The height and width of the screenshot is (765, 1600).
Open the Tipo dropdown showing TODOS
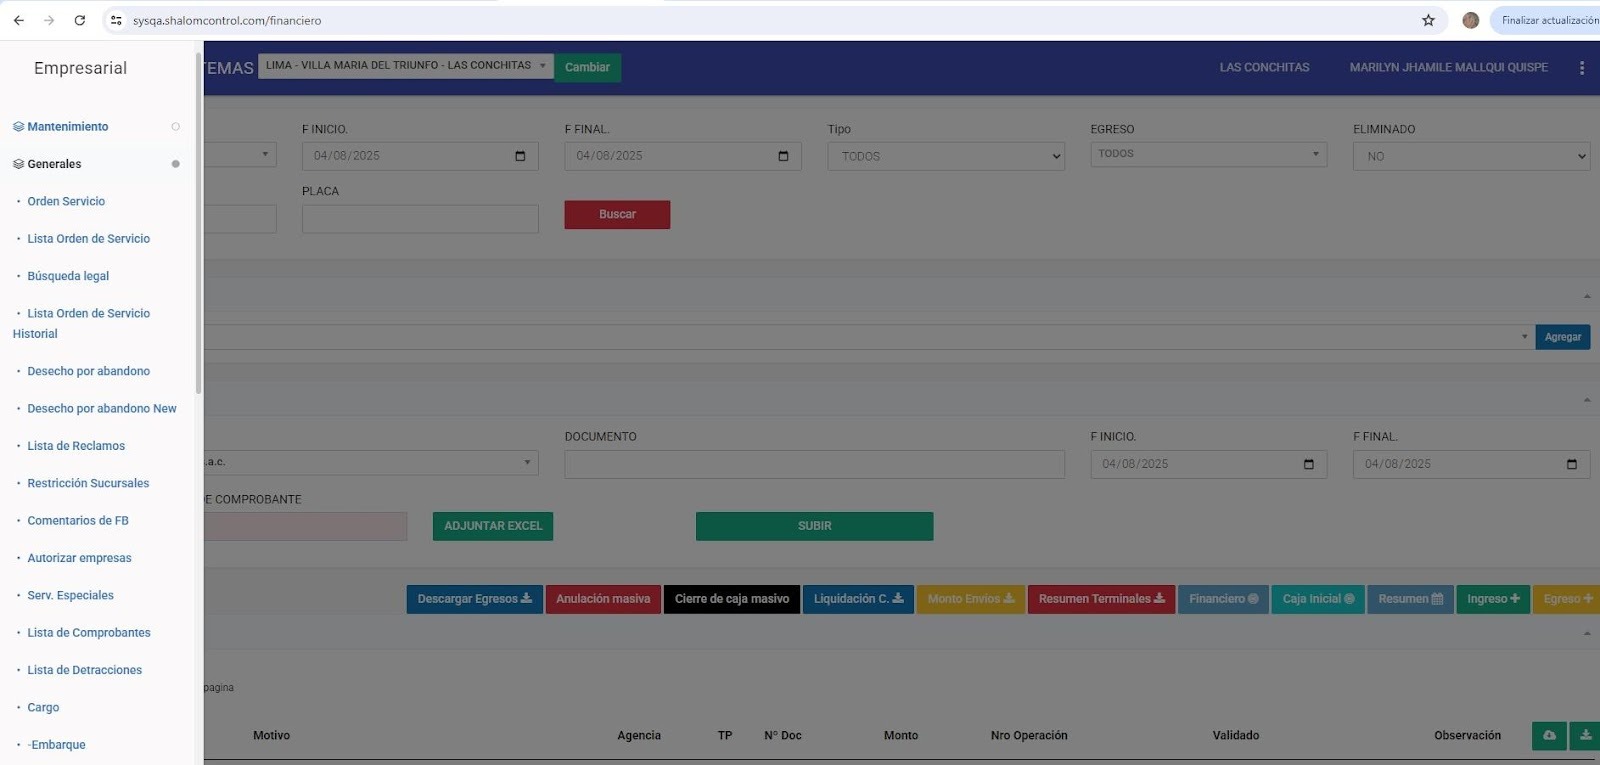(x=945, y=156)
